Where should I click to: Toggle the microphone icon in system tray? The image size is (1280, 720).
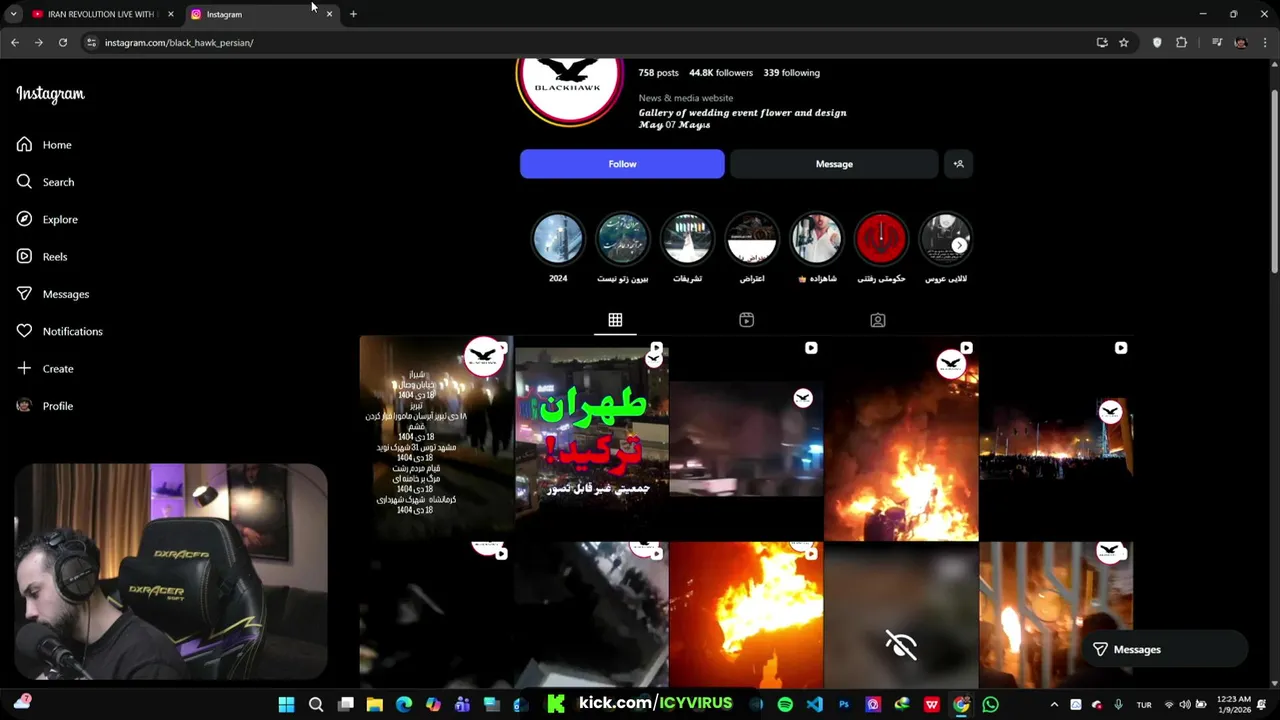click(x=1118, y=705)
